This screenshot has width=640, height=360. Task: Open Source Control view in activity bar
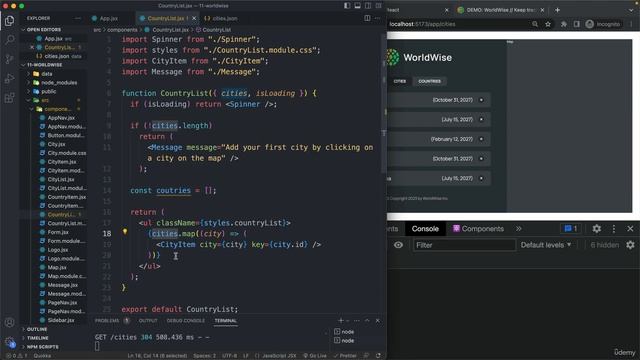(x=9, y=59)
